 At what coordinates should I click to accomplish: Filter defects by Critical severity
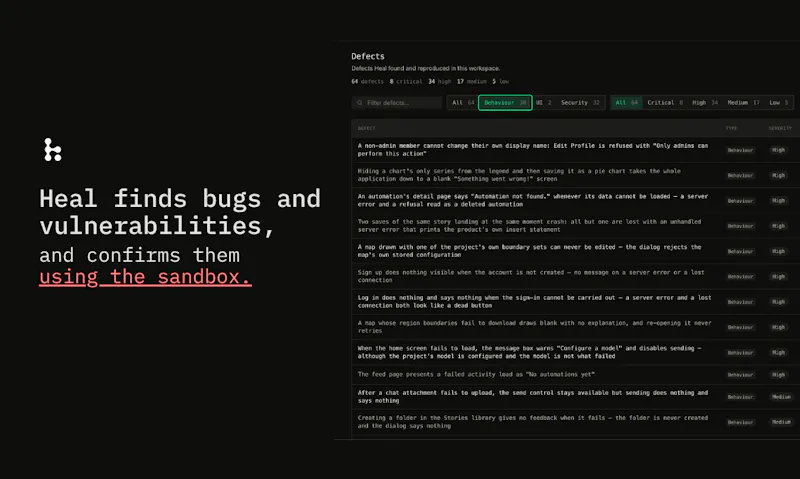tap(665, 103)
